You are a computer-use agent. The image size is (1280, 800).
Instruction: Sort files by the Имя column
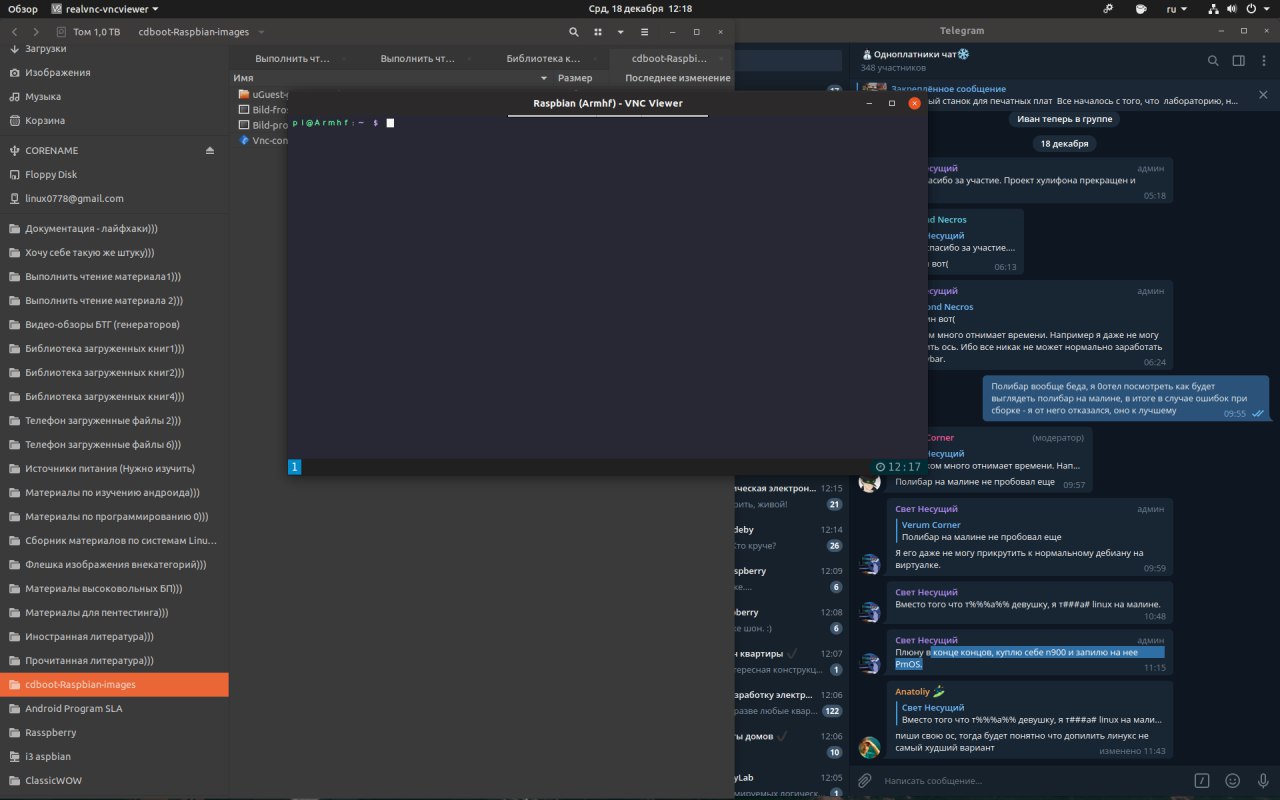click(x=390, y=78)
